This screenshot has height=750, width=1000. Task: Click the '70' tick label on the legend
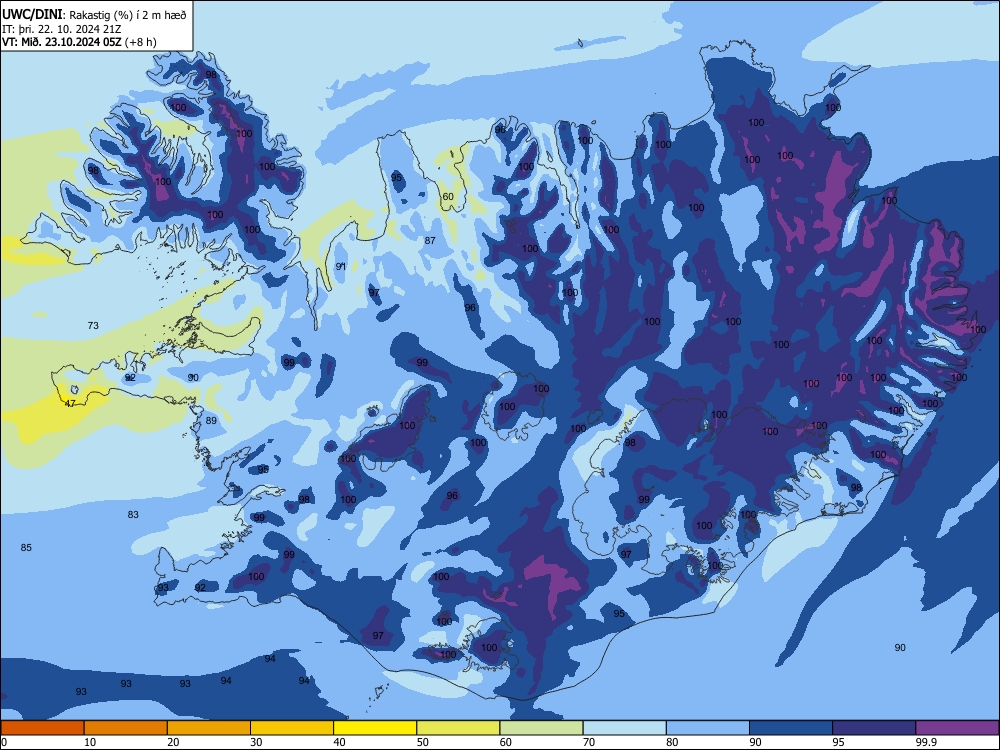coord(589,742)
